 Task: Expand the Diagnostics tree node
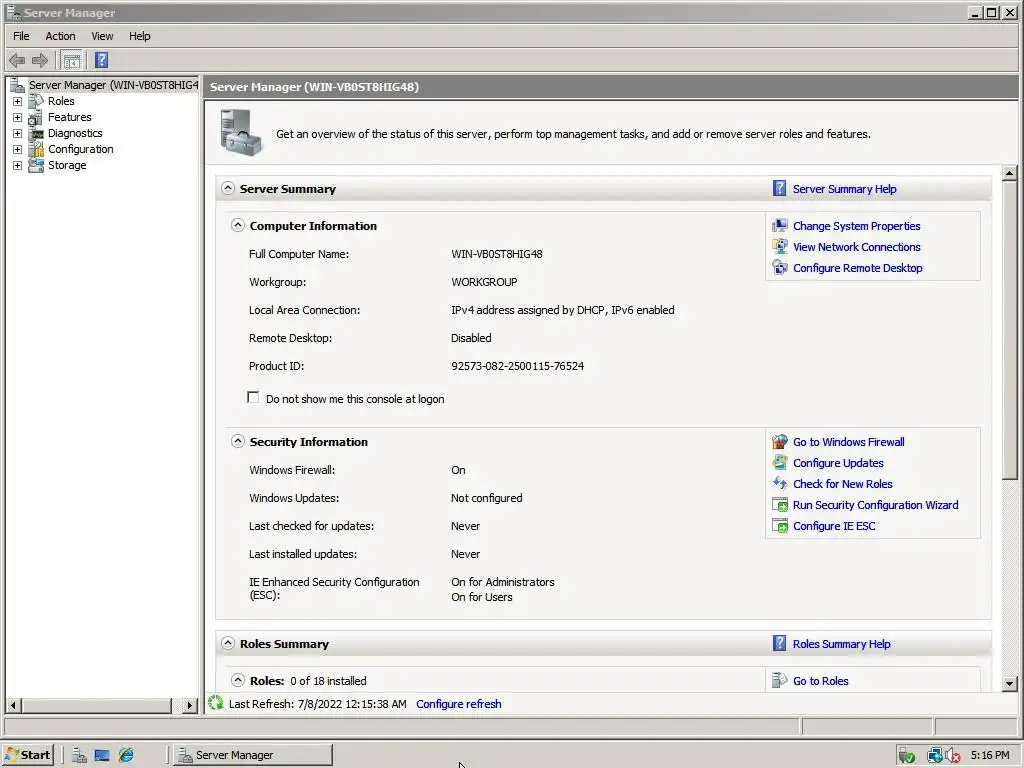point(18,133)
